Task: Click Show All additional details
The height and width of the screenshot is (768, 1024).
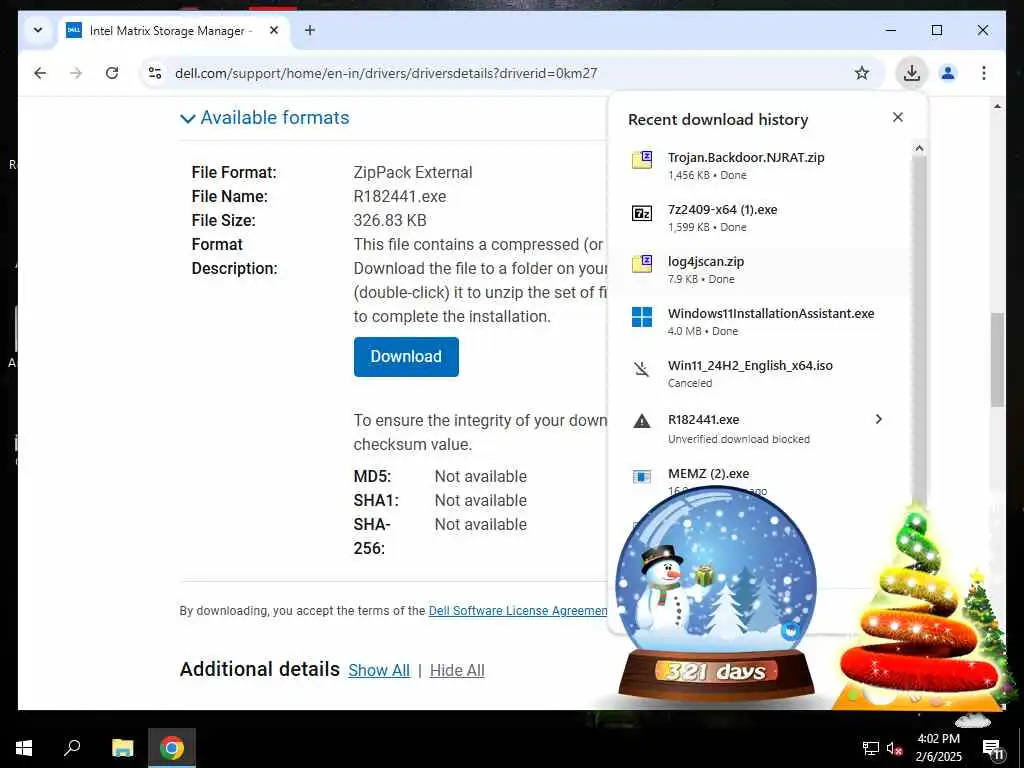Action: pos(379,670)
